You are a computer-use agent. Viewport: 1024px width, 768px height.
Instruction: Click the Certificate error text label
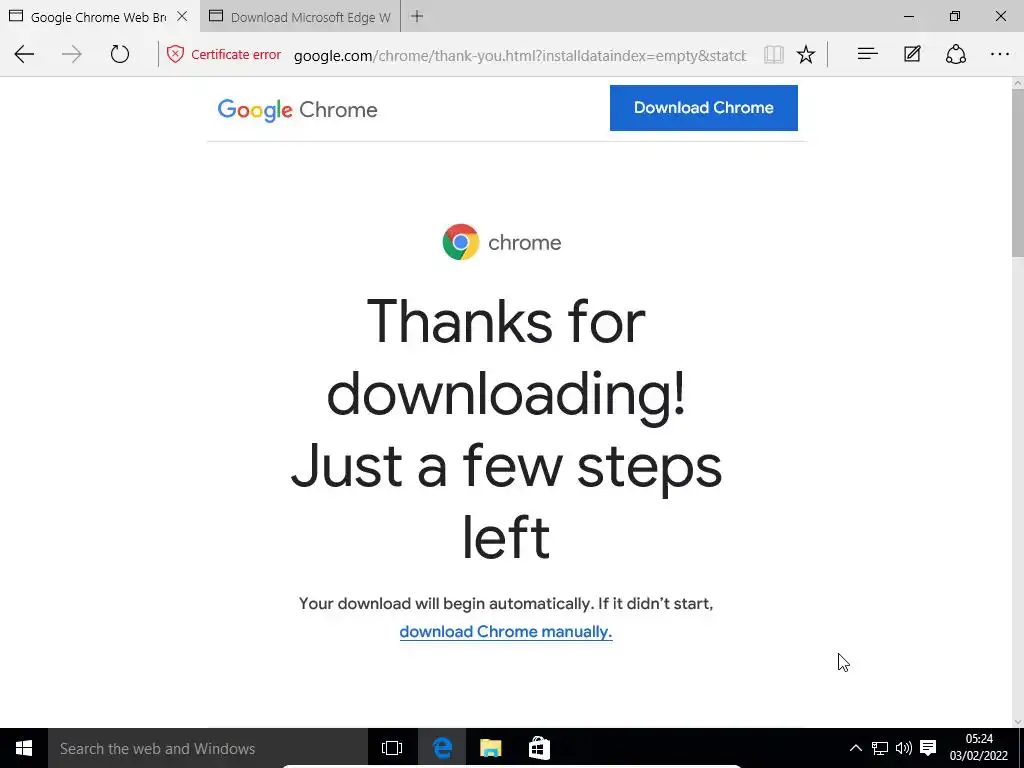click(236, 54)
